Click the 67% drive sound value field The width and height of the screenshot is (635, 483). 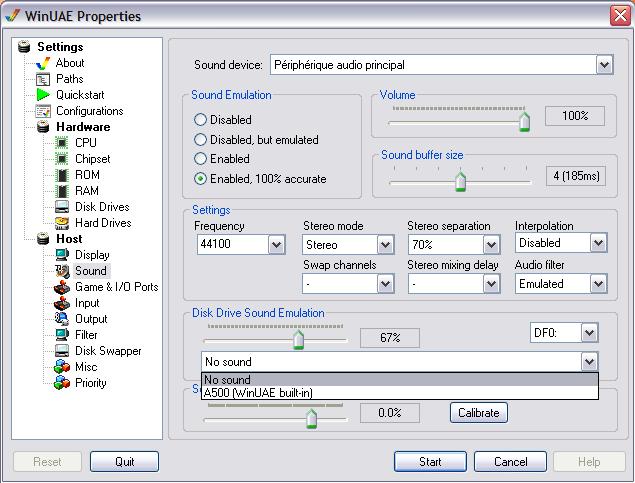[x=390, y=338]
